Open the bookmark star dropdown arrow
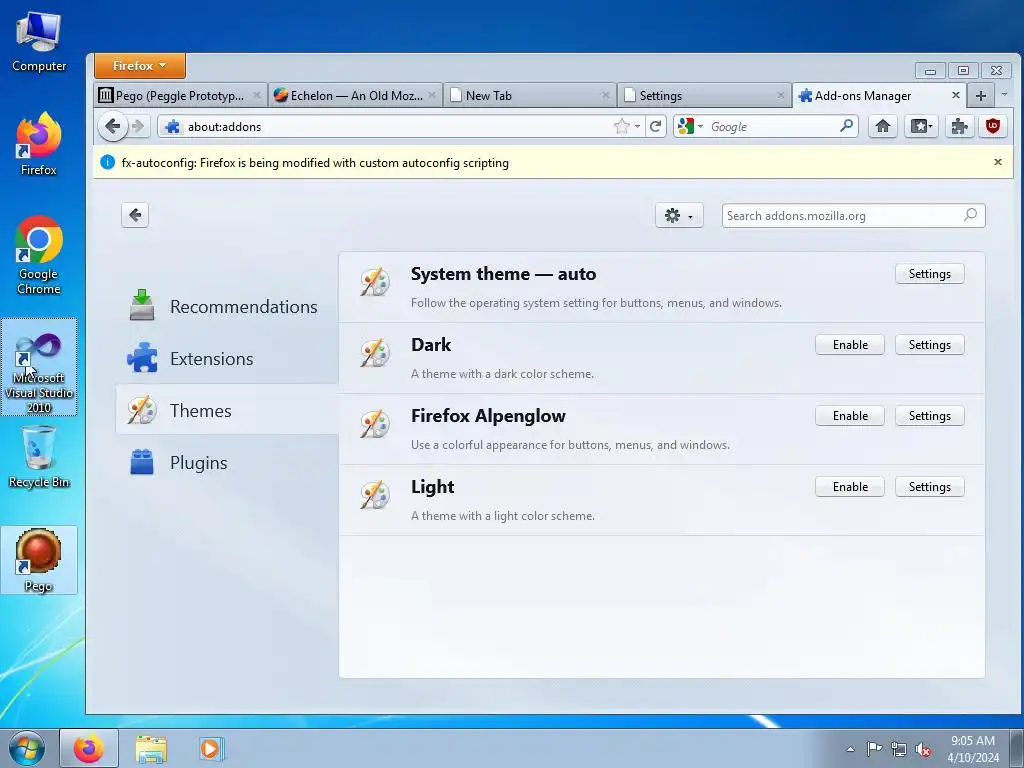 point(637,127)
